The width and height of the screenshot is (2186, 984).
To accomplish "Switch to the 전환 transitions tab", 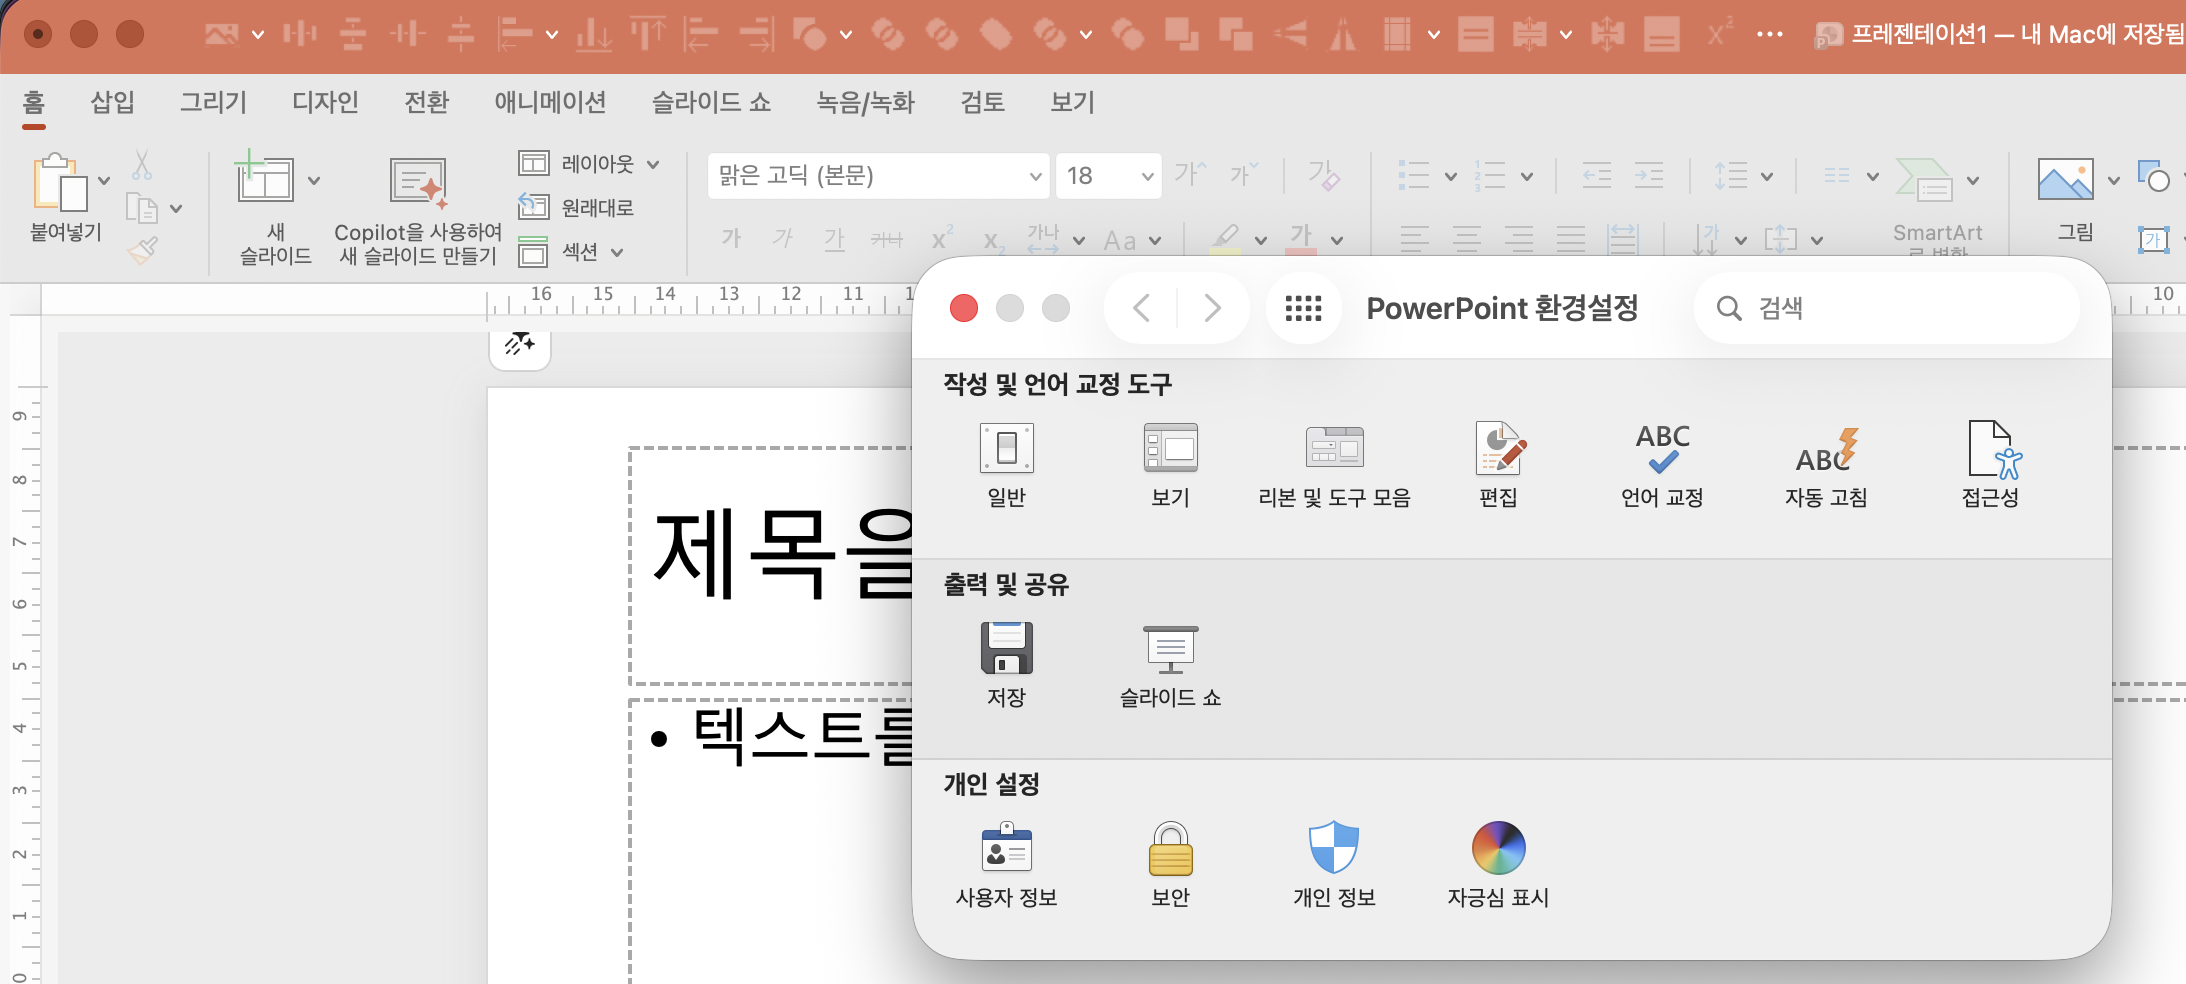I will tap(426, 102).
